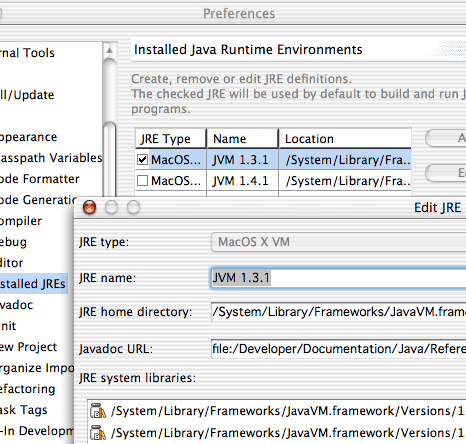Click the zoom button of Edit JRE dialog
466x444 pixels.
click(x=133, y=207)
